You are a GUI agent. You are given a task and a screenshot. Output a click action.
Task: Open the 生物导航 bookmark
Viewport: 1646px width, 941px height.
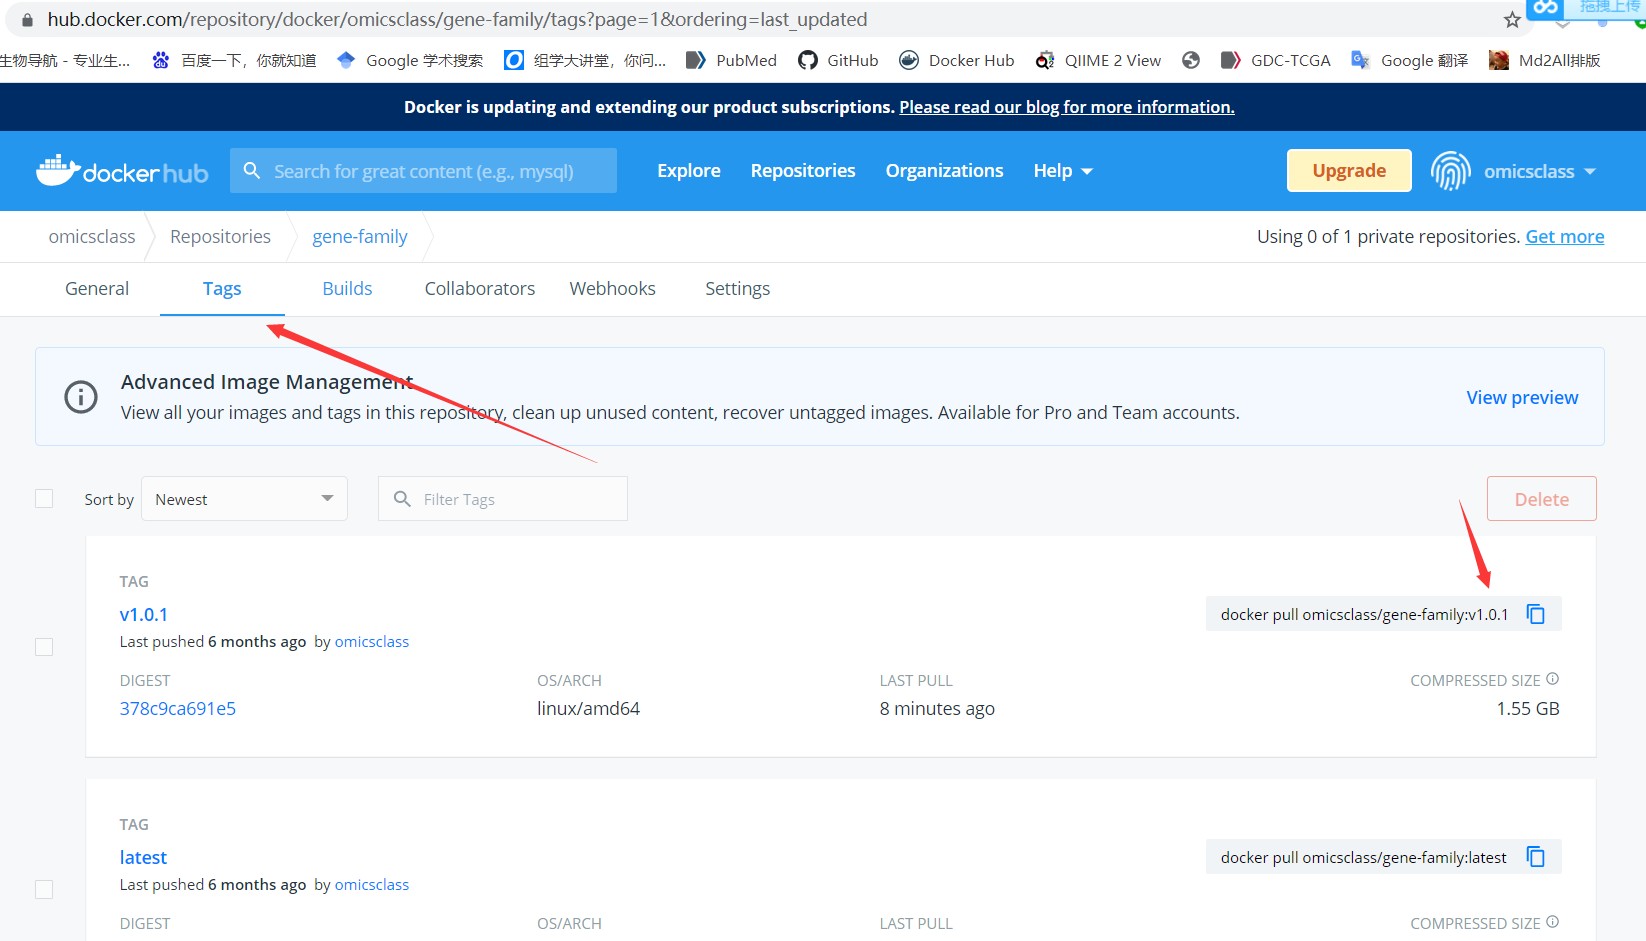(x=65, y=60)
